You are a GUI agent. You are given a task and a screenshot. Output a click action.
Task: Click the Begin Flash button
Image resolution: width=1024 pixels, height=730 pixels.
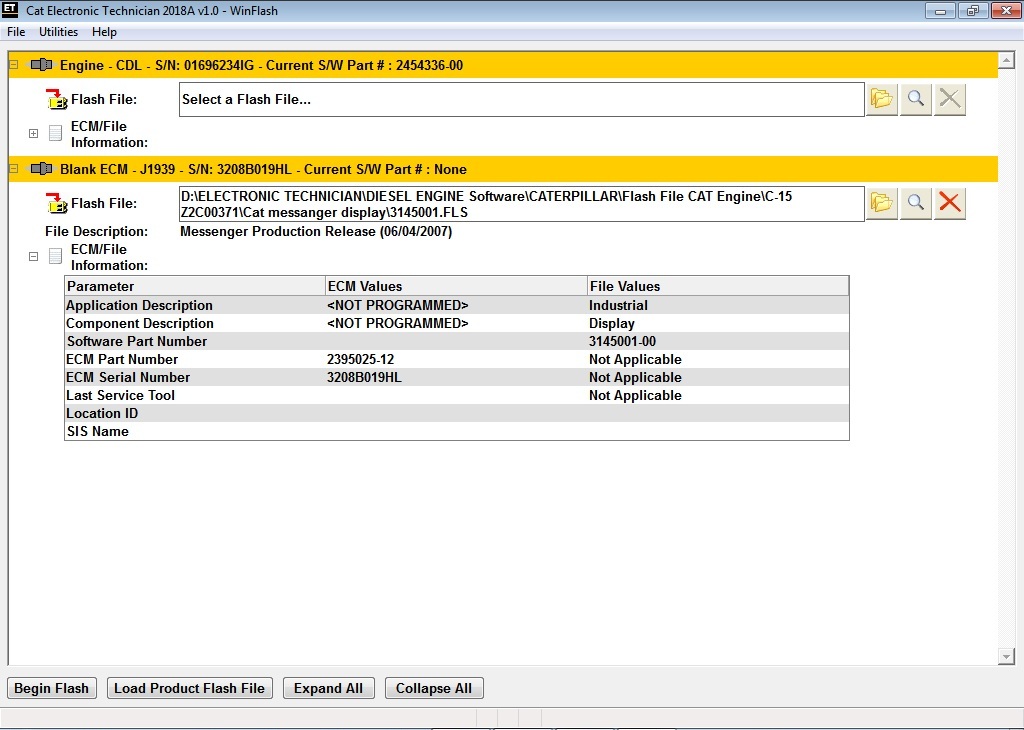coord(52,688)
